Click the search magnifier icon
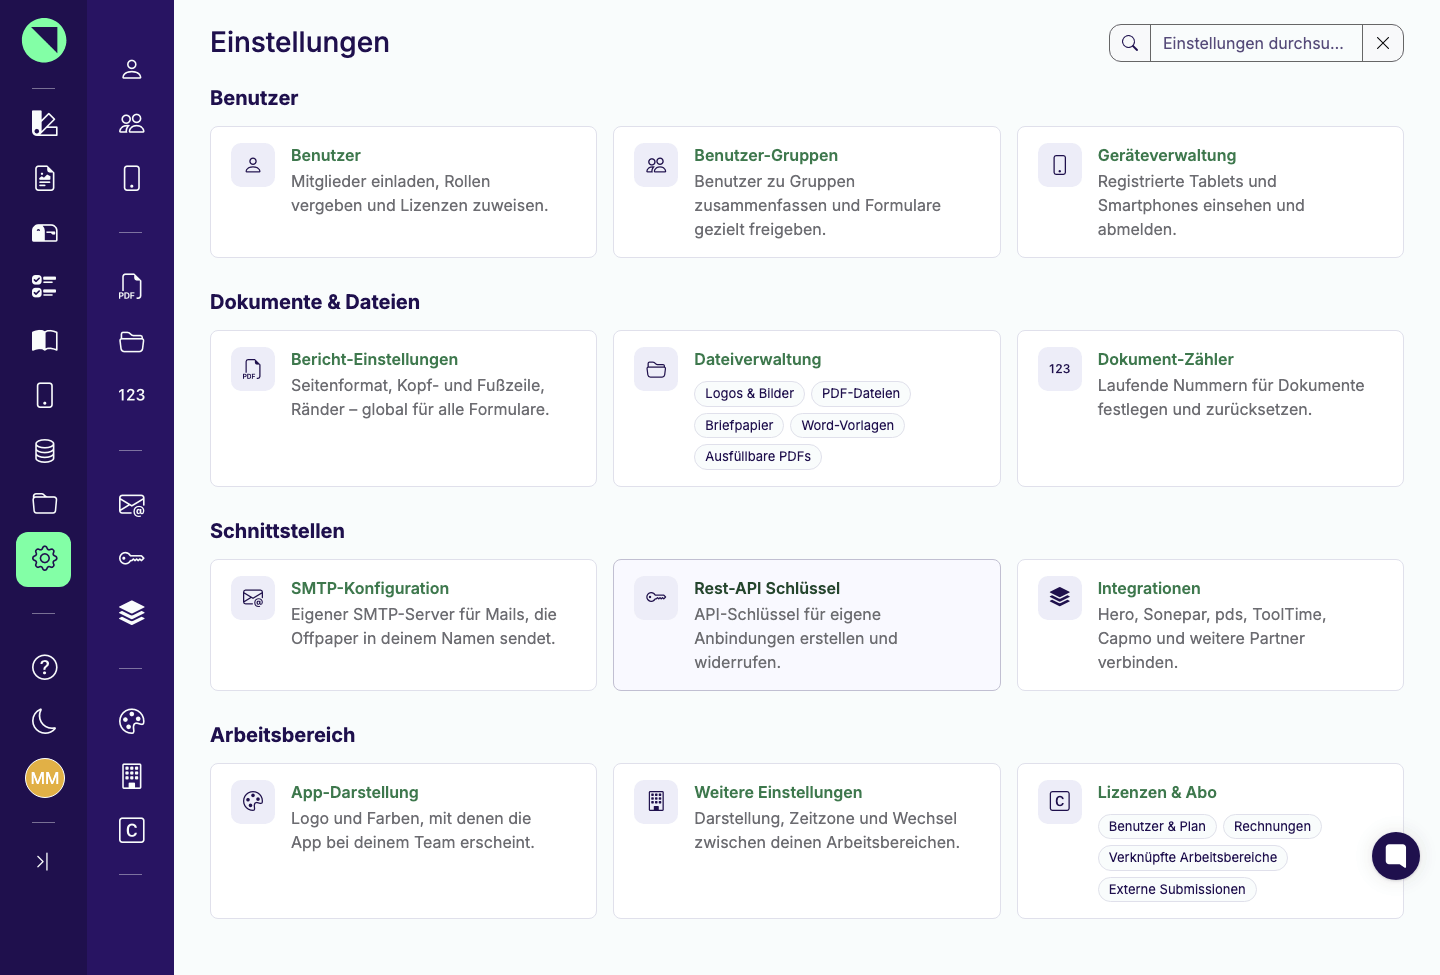 [x=1130, y=43]
